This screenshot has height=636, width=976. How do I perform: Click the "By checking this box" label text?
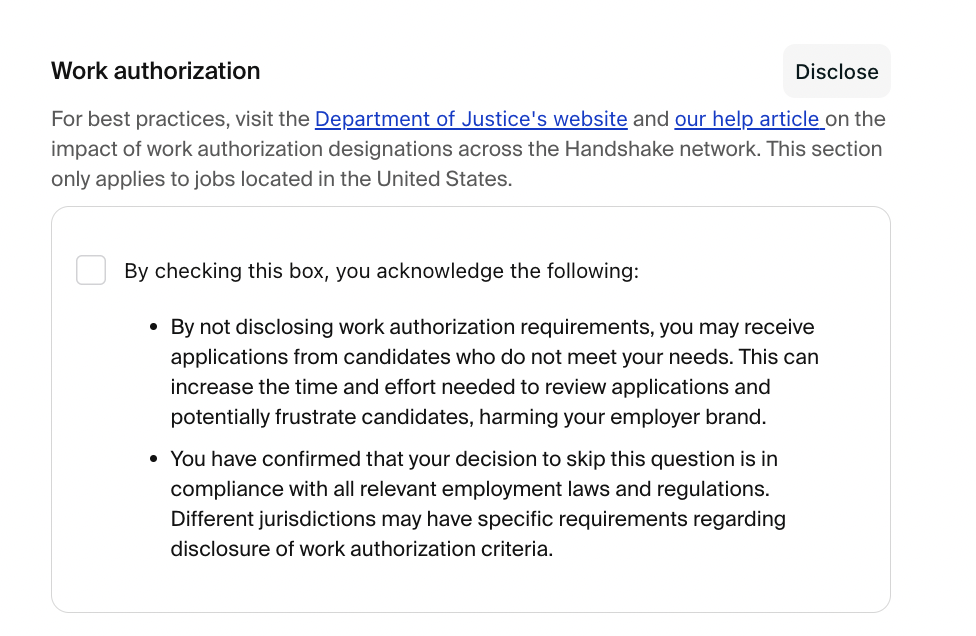[x=380, y=271]
